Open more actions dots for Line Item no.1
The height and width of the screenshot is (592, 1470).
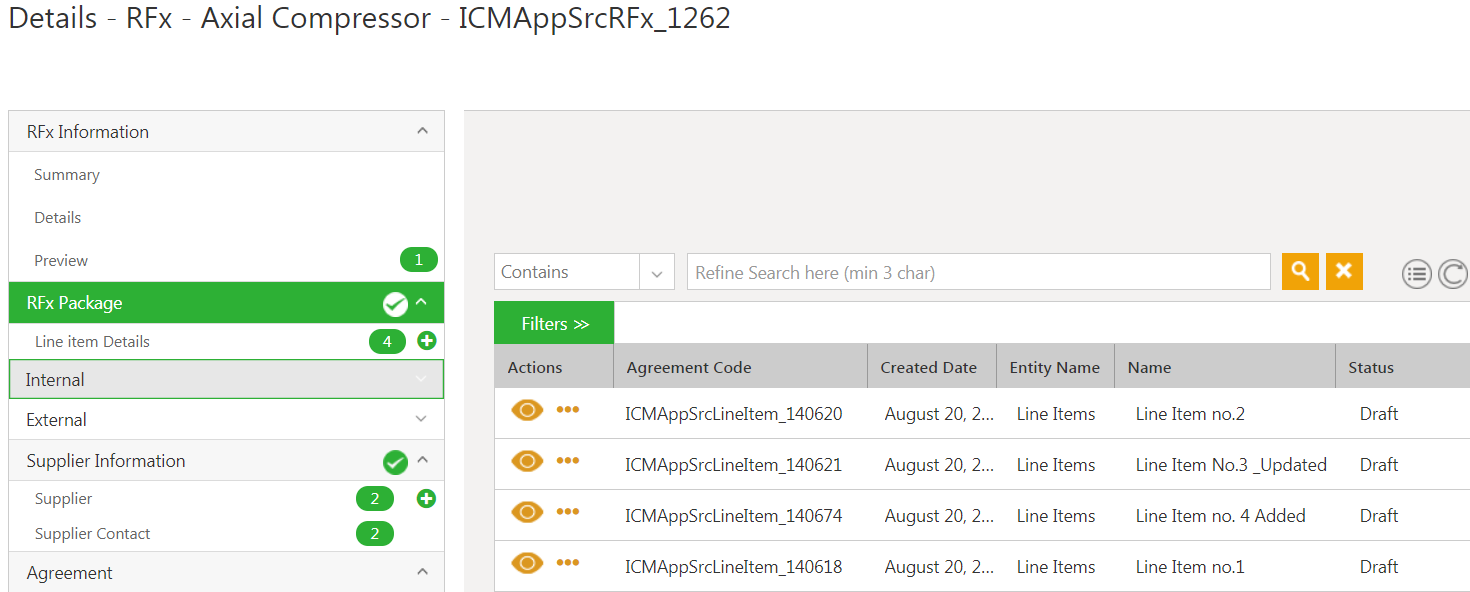pyautogui.click(x=568, y=563)
